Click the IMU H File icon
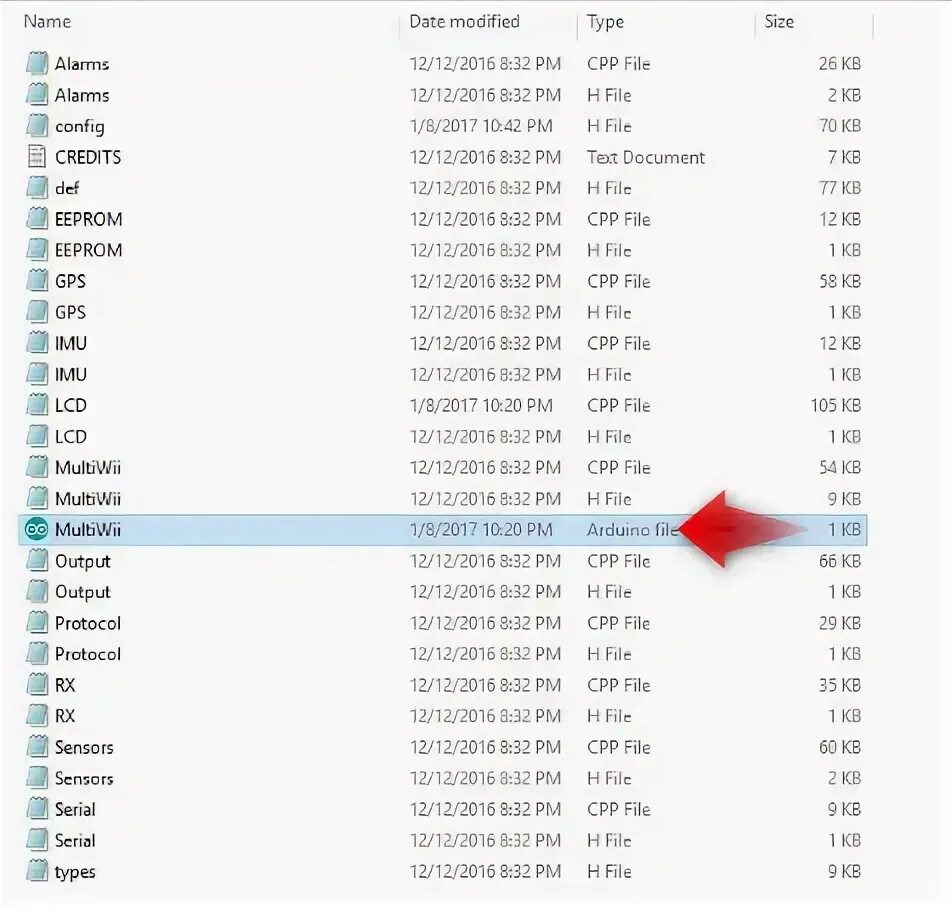Image resolution: width=952 pixels, height=908 pixels. click(x=37, y=374)
